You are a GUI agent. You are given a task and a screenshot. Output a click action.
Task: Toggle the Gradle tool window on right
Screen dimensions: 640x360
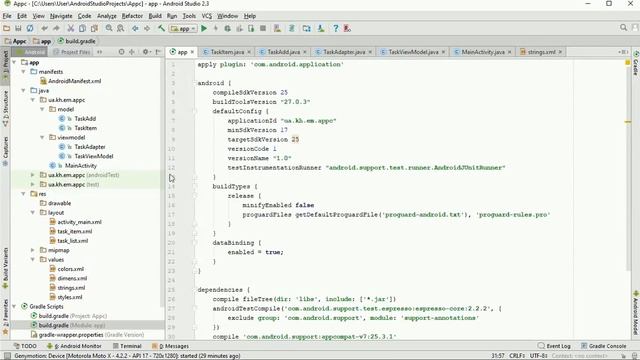click(x=636, y=63)
